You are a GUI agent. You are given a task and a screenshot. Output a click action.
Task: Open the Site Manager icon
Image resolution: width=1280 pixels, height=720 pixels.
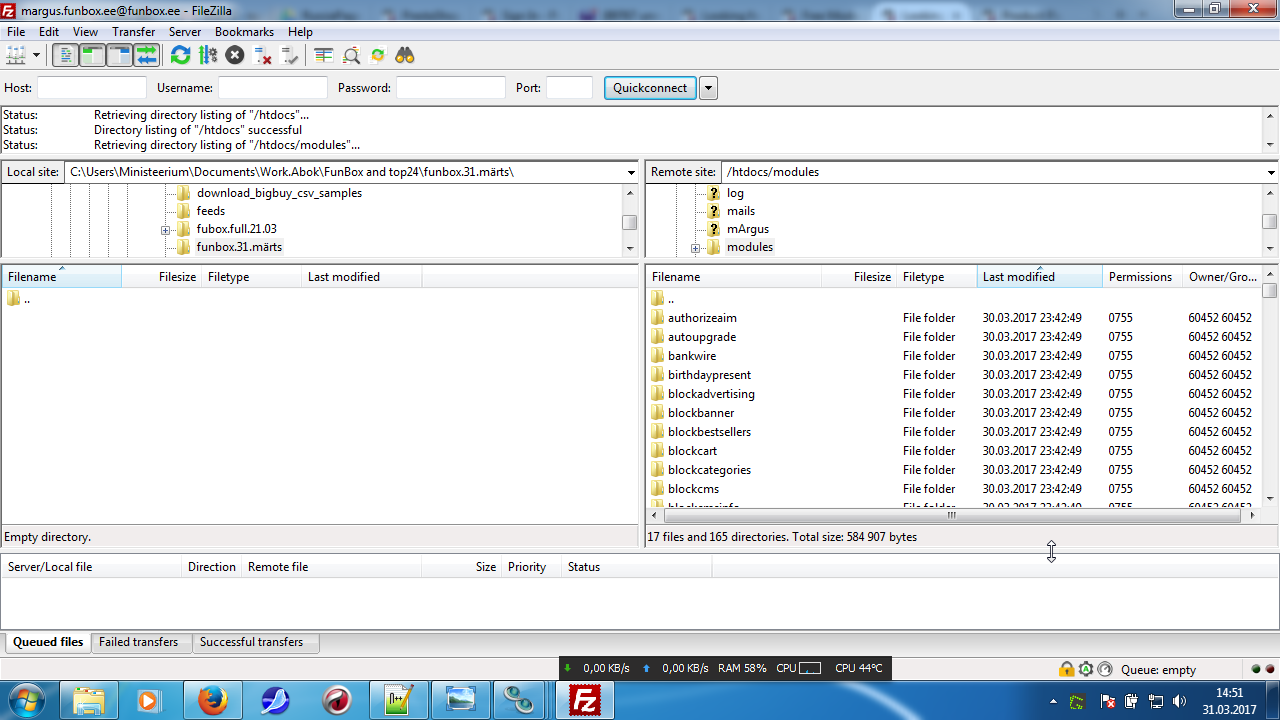tap(16, 55)
